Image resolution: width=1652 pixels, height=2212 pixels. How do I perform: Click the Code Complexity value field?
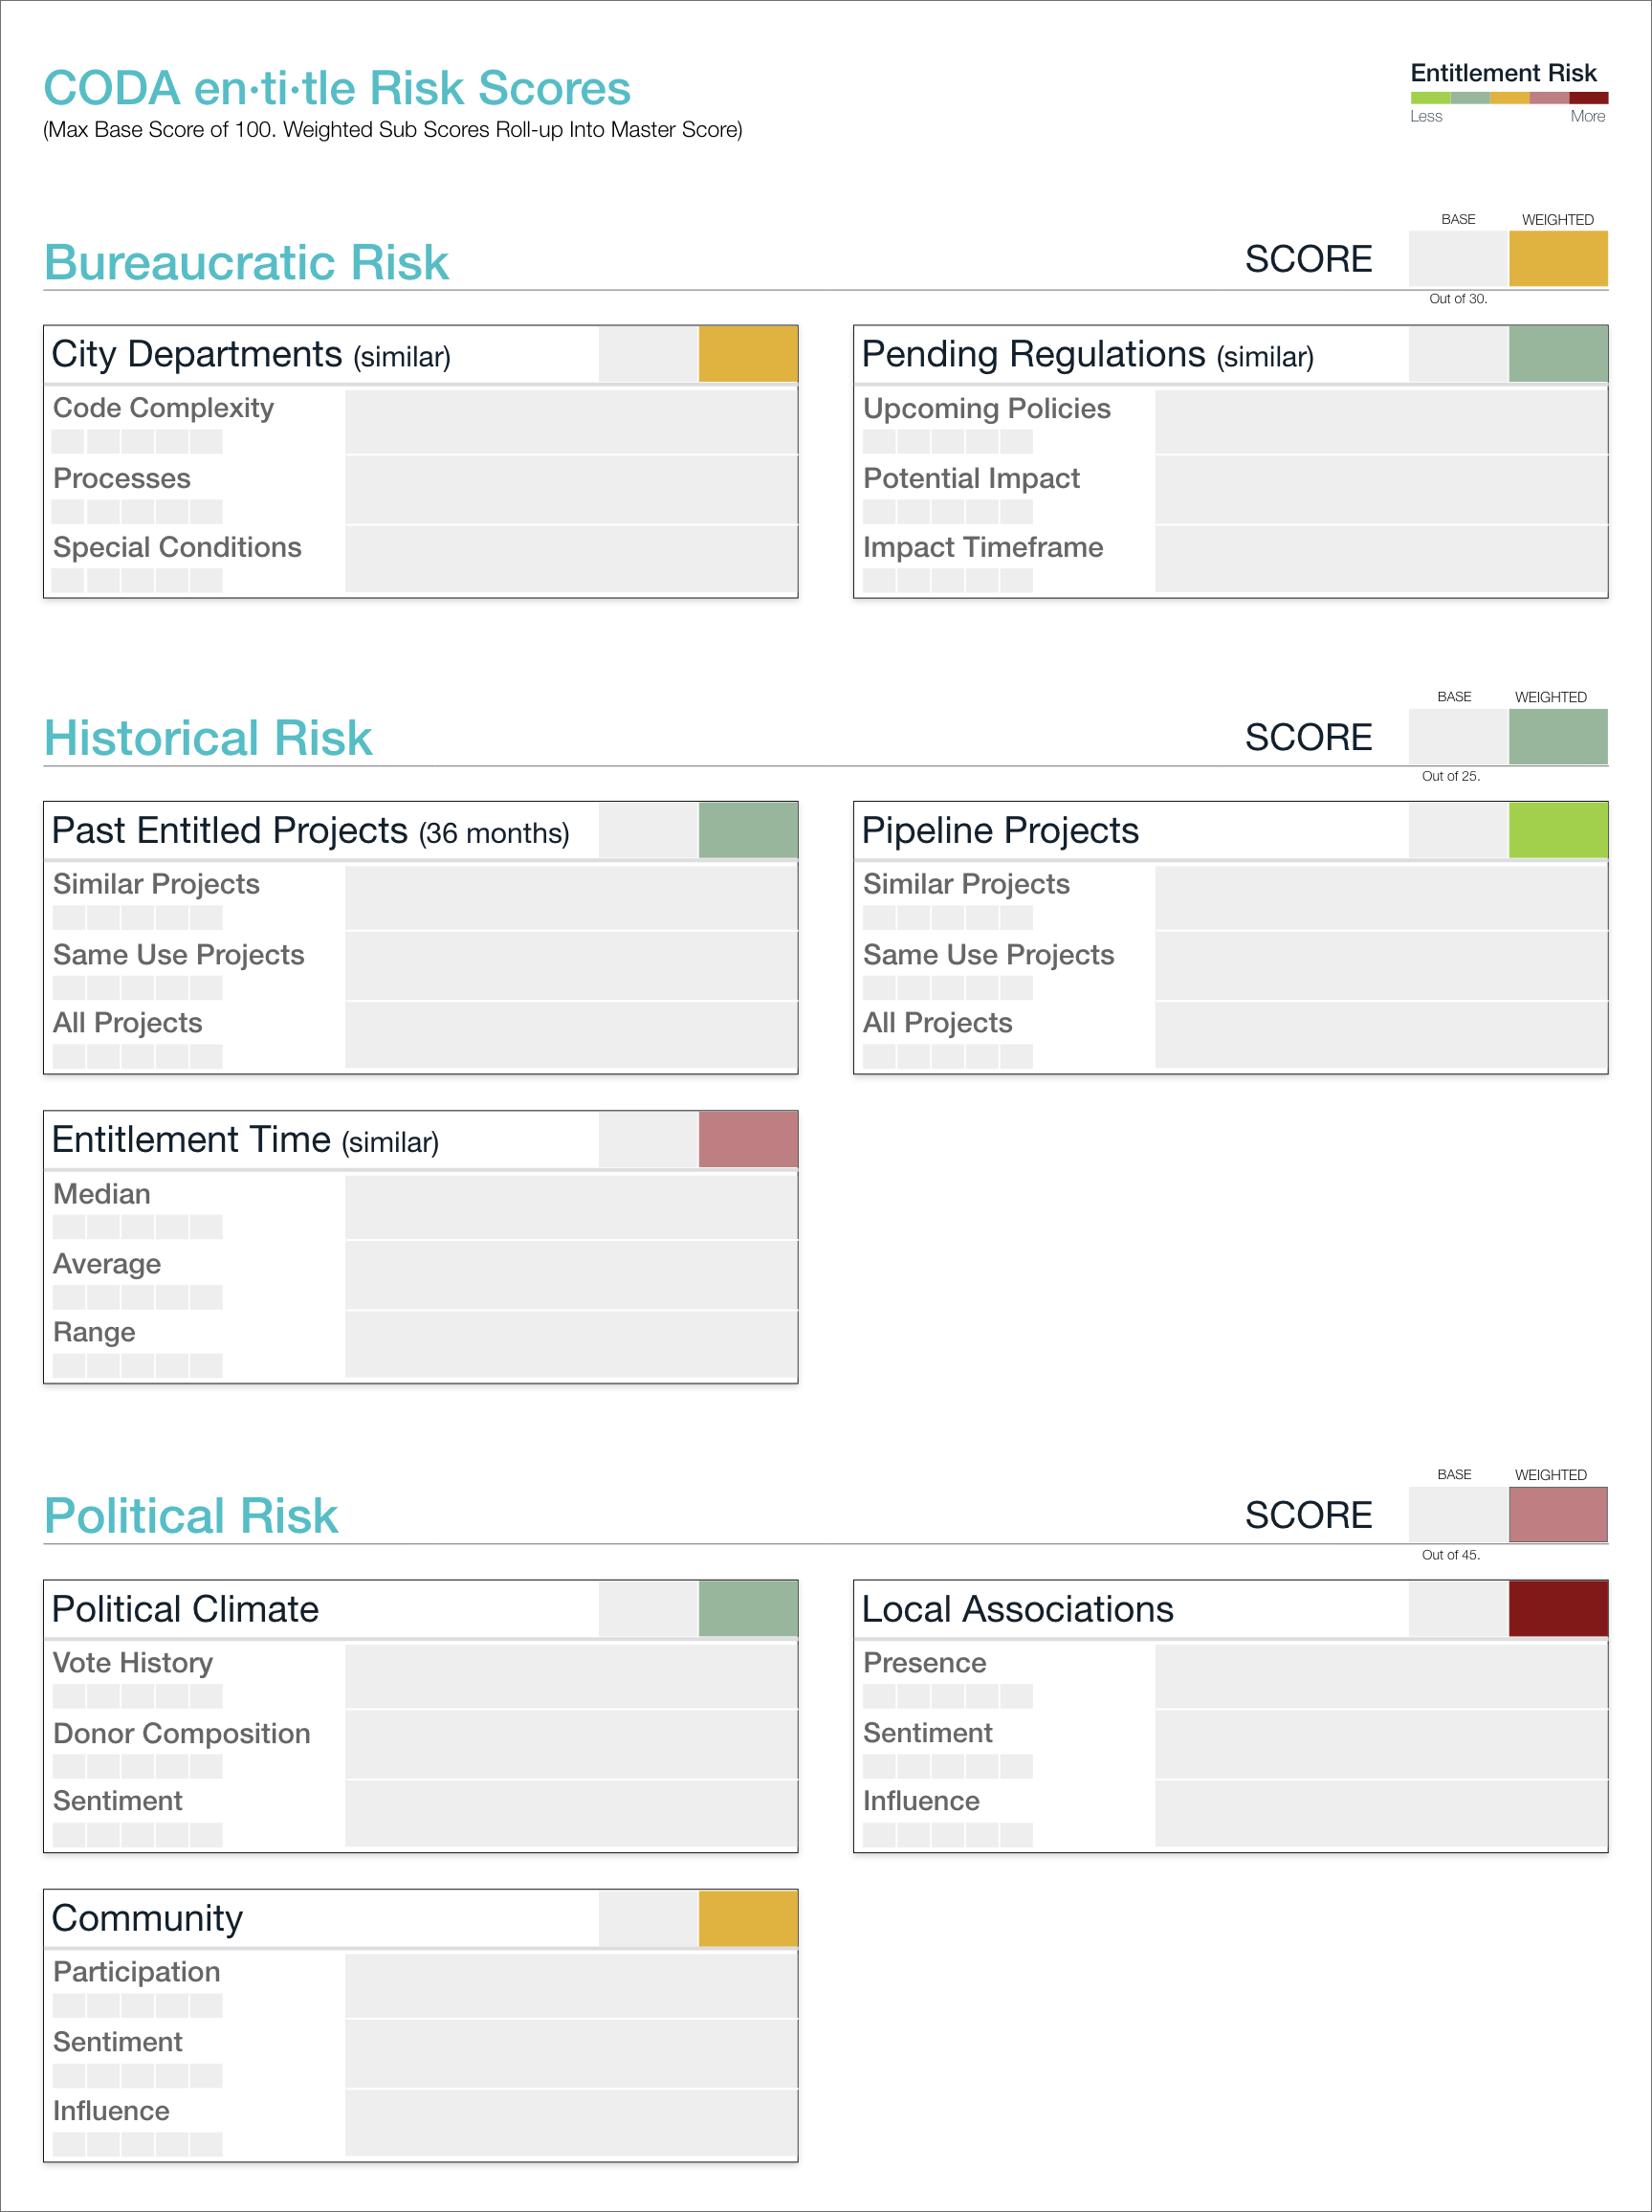(571, 421)
